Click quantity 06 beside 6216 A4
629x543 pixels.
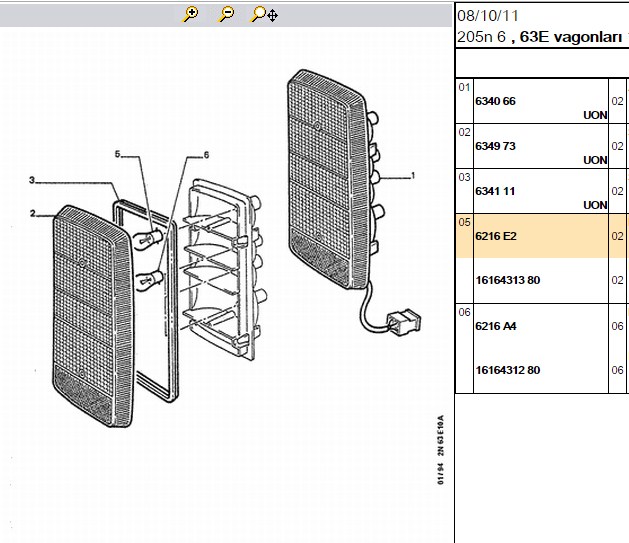(x=617, y=326)
